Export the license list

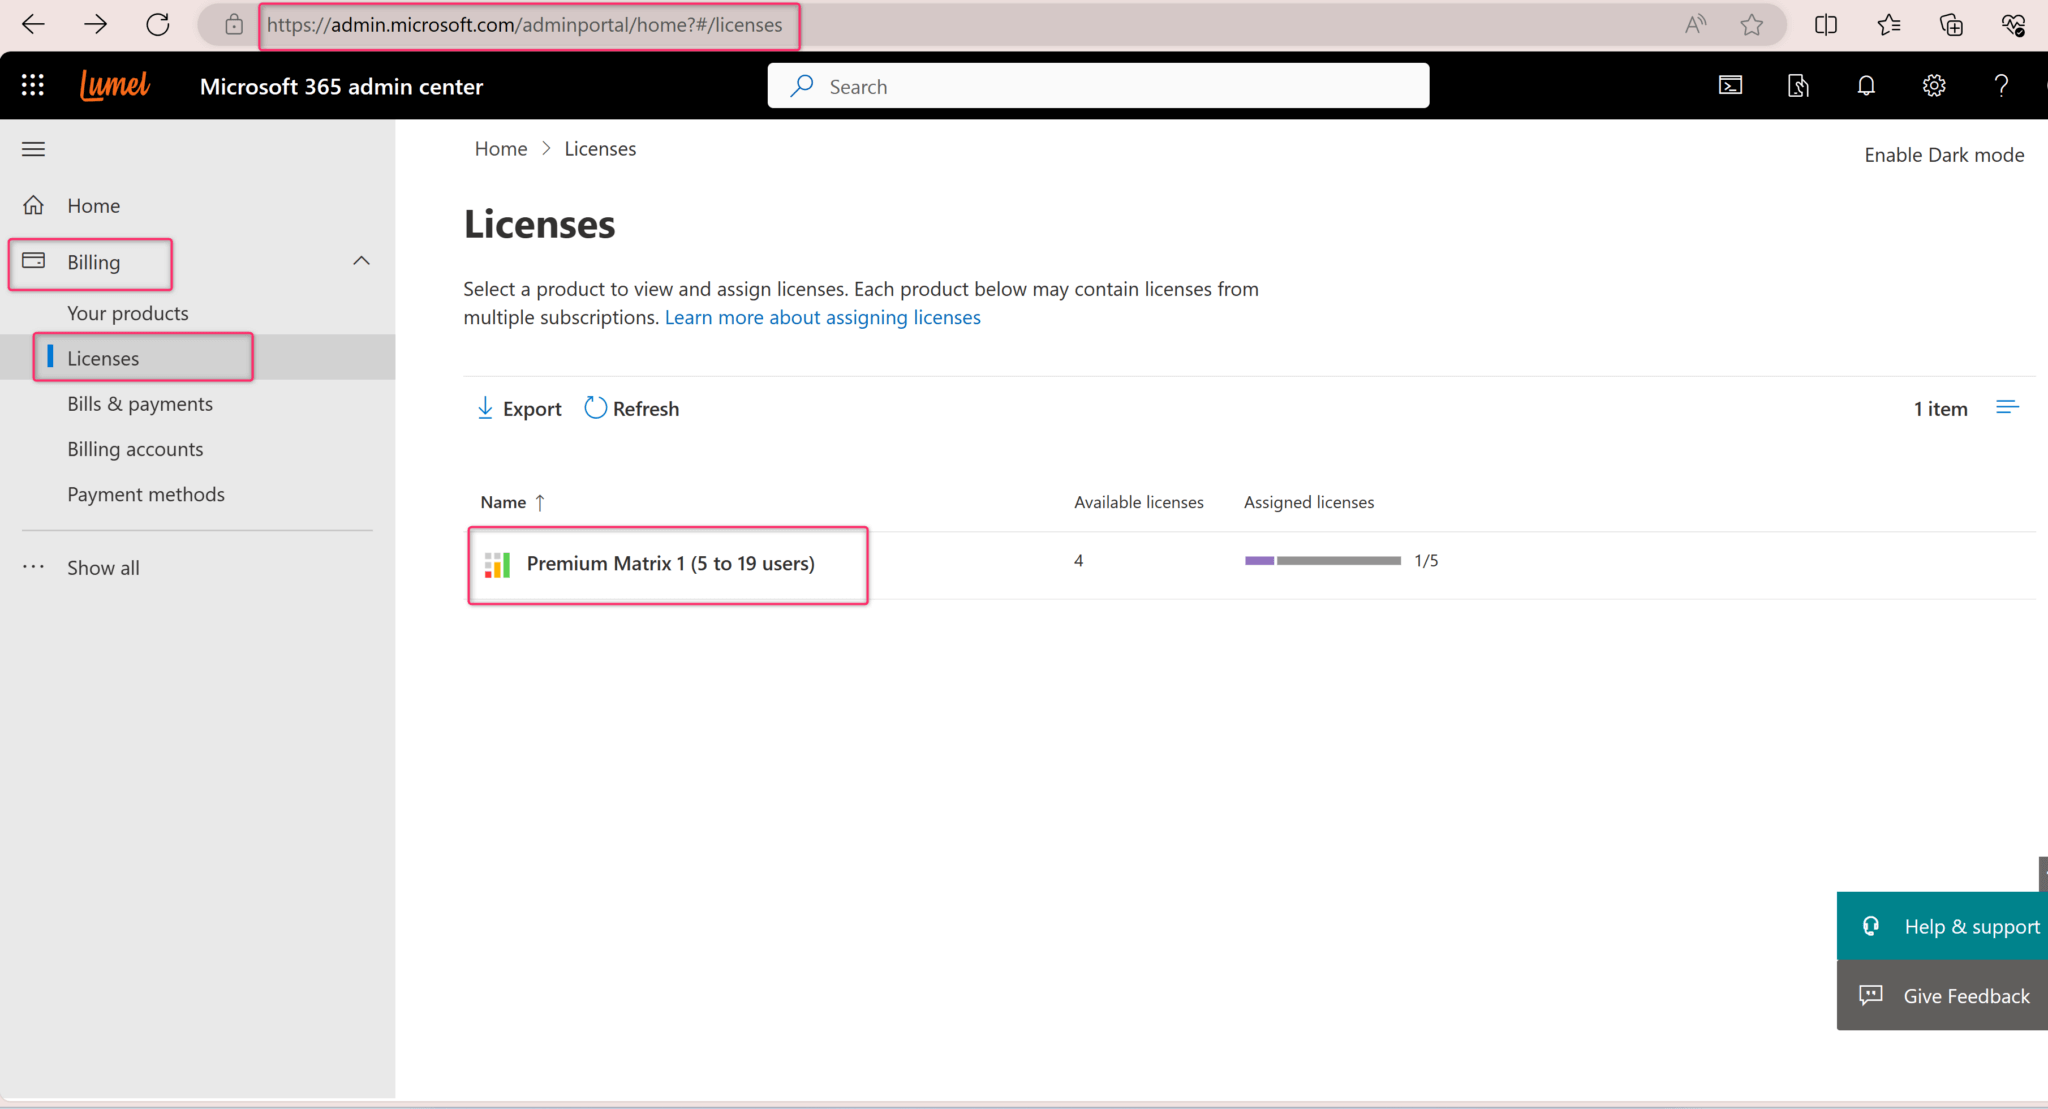[x=518, y=408]
